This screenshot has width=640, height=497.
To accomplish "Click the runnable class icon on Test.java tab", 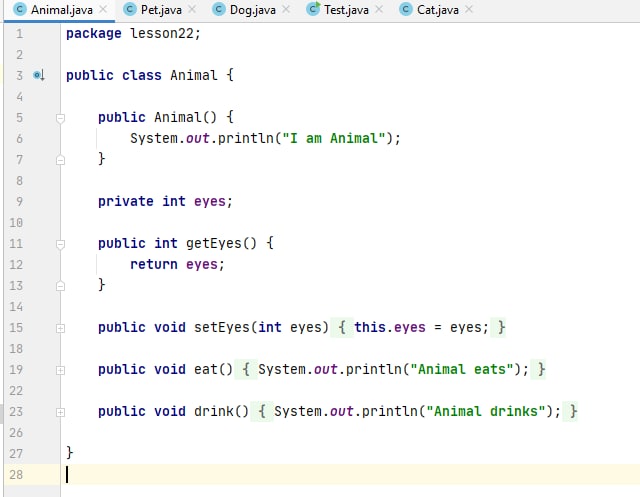I will click(313, 9).
